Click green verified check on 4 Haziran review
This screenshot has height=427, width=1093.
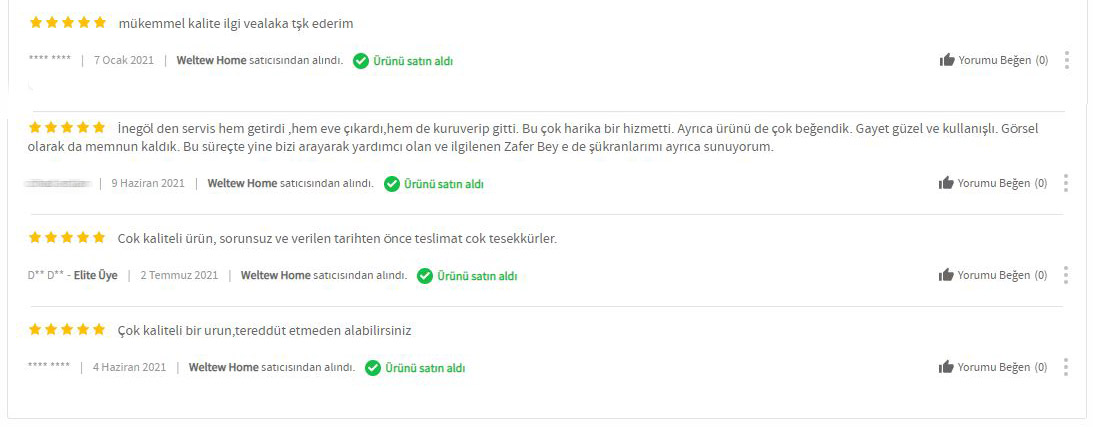(373, 368)
